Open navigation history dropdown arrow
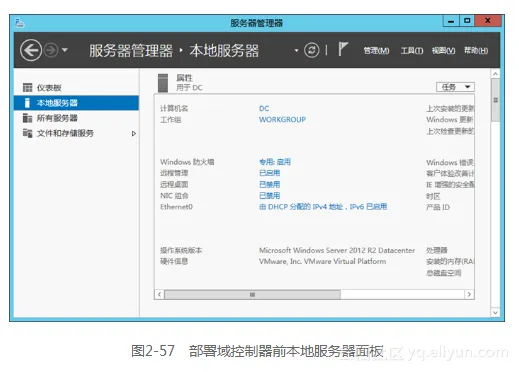Screen dimensions: 519x372 pos(65,50)
